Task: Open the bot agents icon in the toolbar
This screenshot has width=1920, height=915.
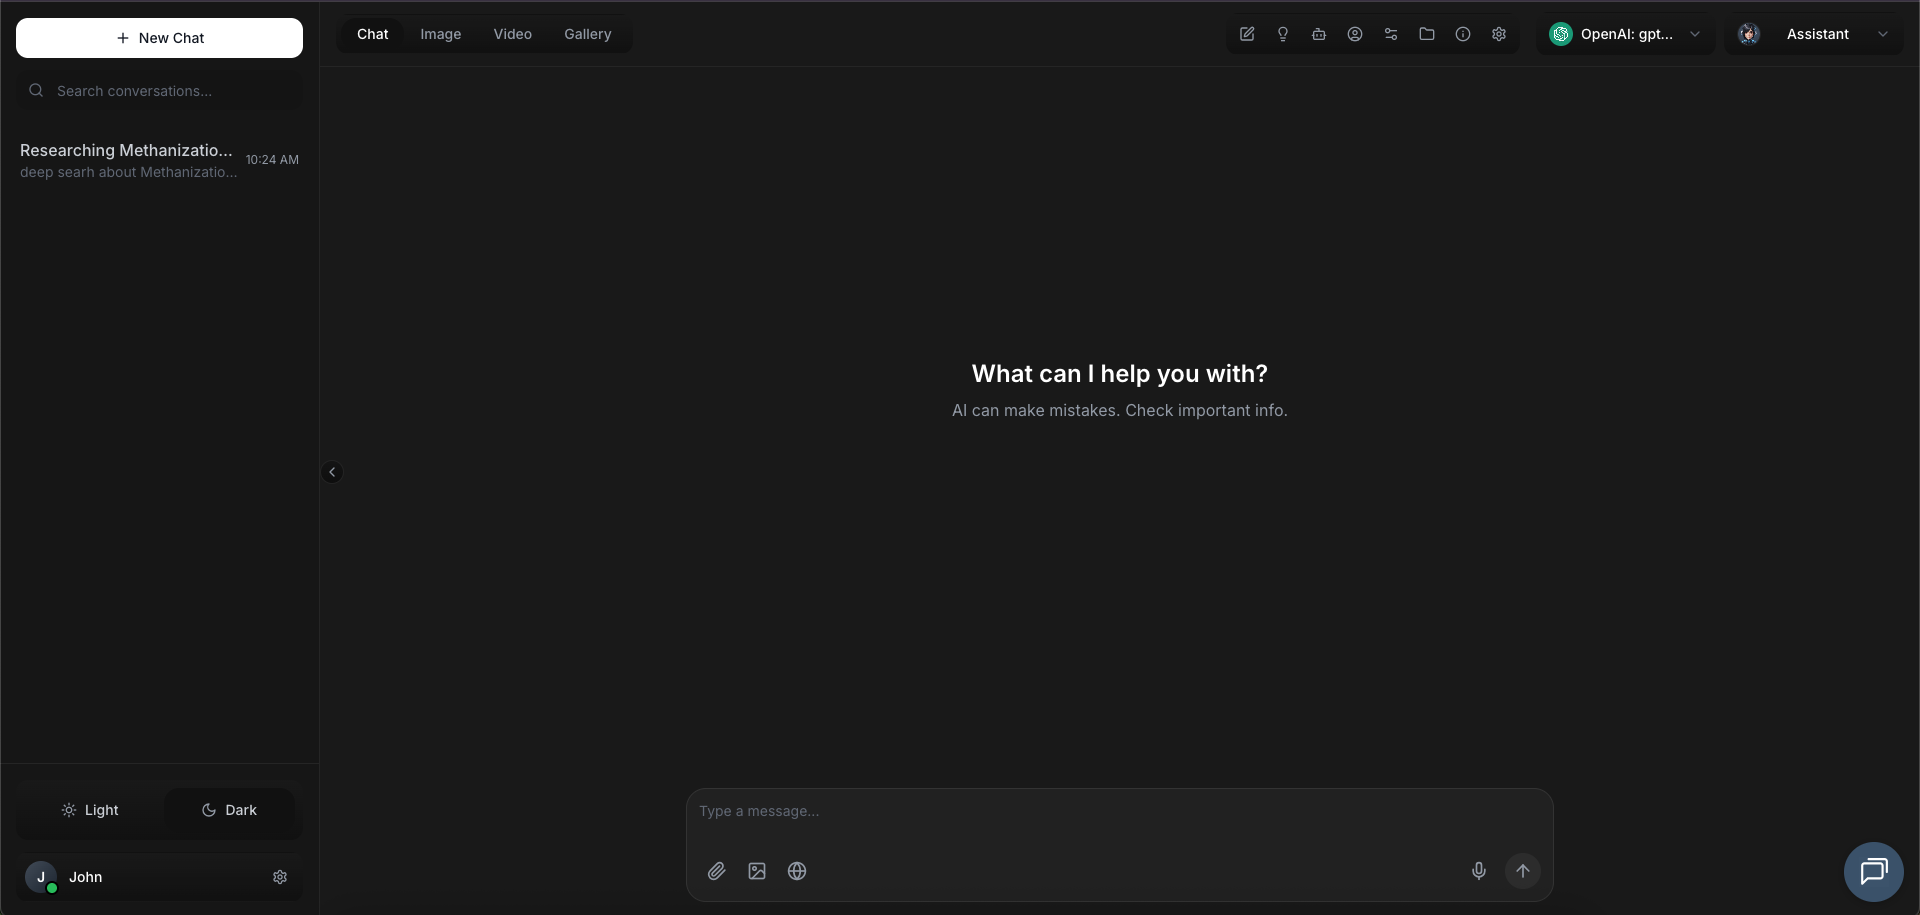Action: click(x=1319, y=34)
